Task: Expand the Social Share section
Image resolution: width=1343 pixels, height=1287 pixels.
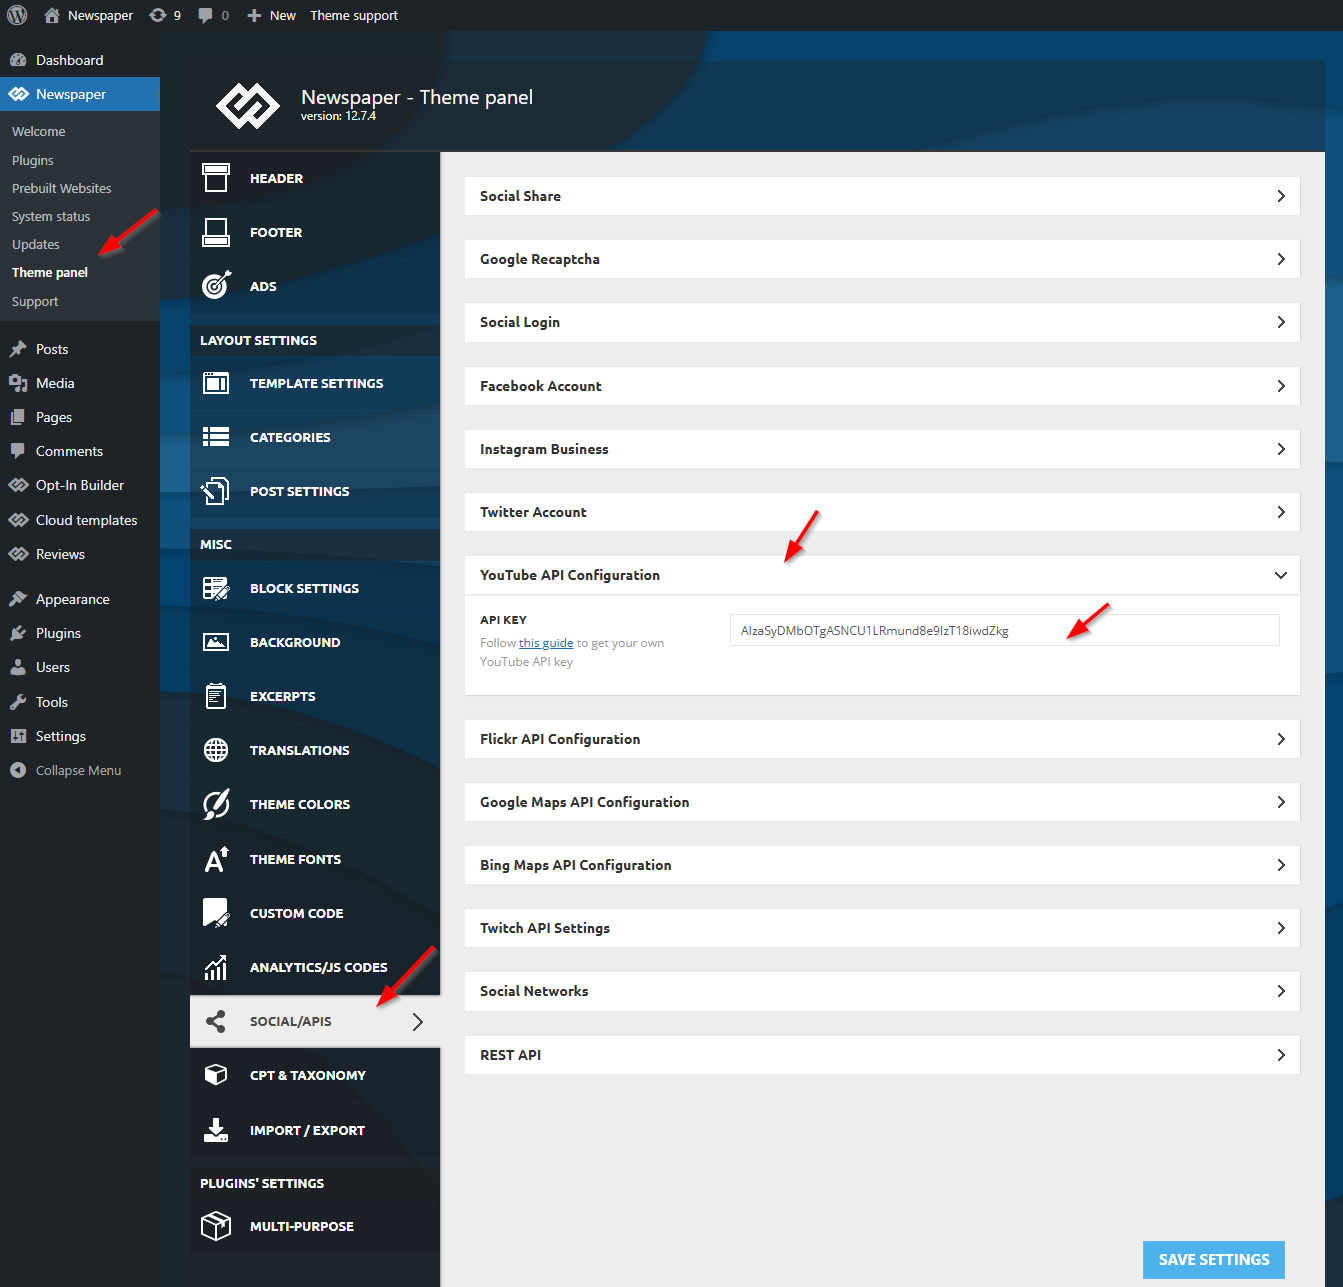Action: 881,196
